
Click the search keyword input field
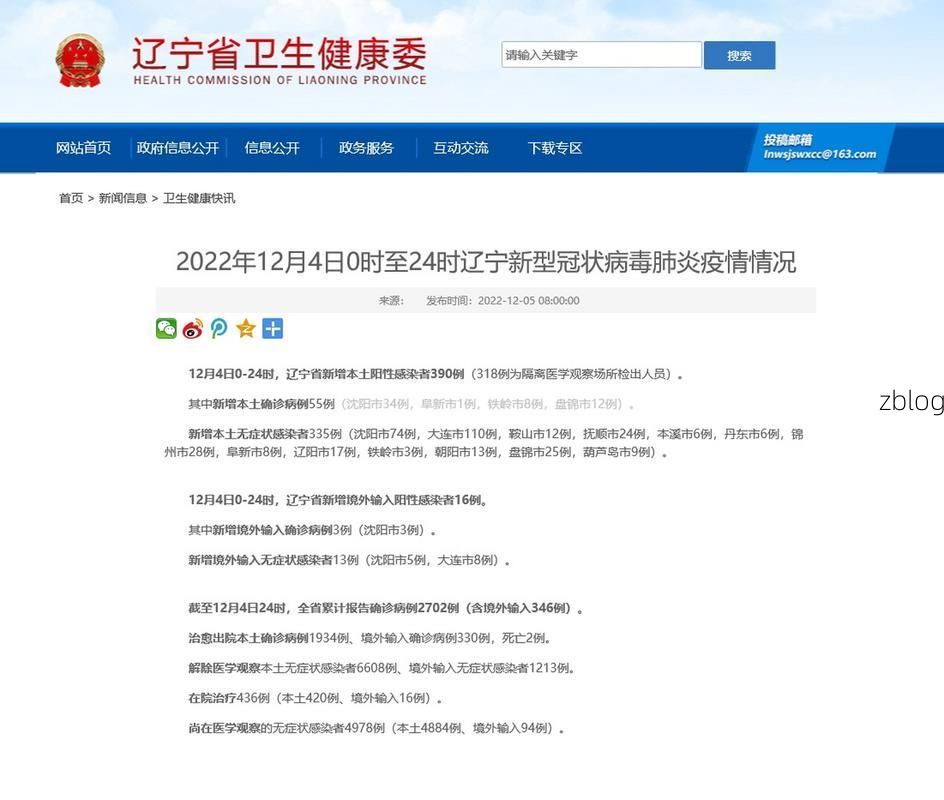(x=601, y=54)
